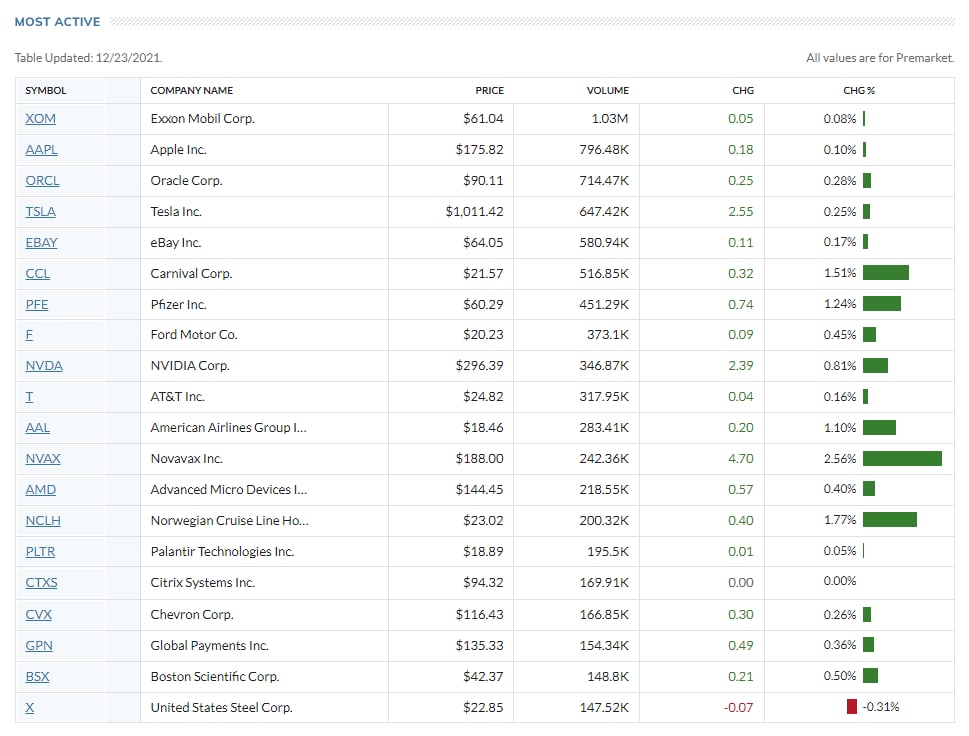Click the AAPL symbol link
Viewport: 969px width, 736px height.
pos(41,150)
